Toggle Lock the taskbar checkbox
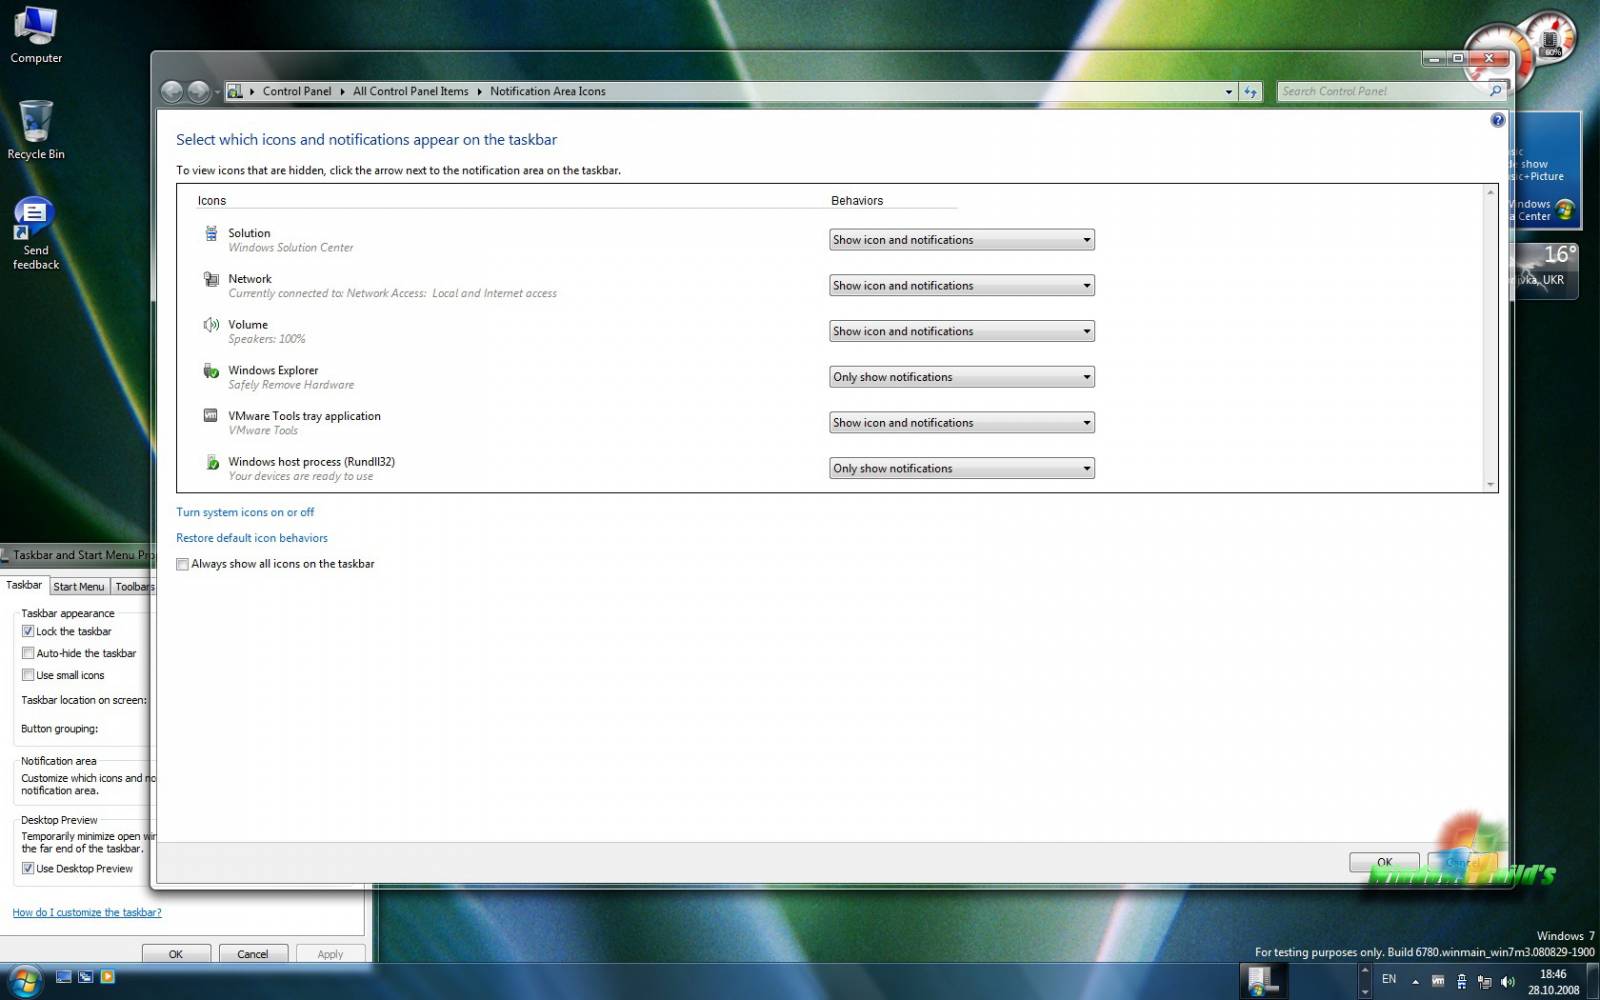Screen dimensions: 1600x1000 28,631
